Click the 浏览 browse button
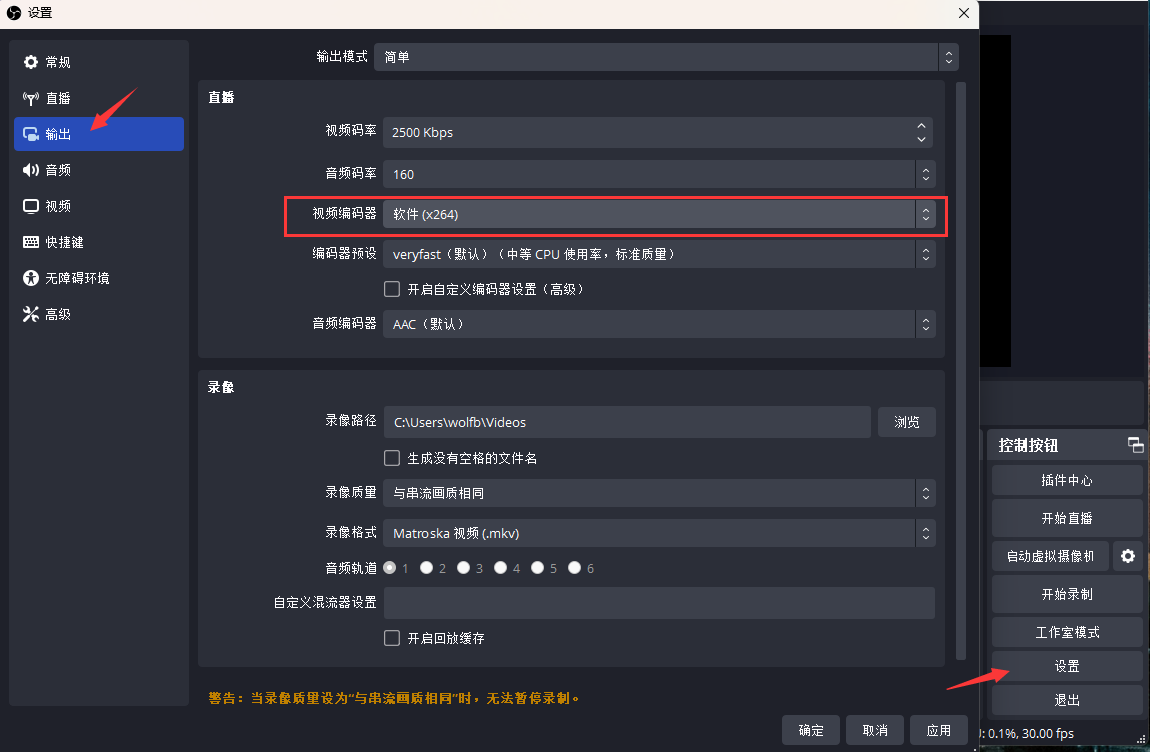 (907, 422)
